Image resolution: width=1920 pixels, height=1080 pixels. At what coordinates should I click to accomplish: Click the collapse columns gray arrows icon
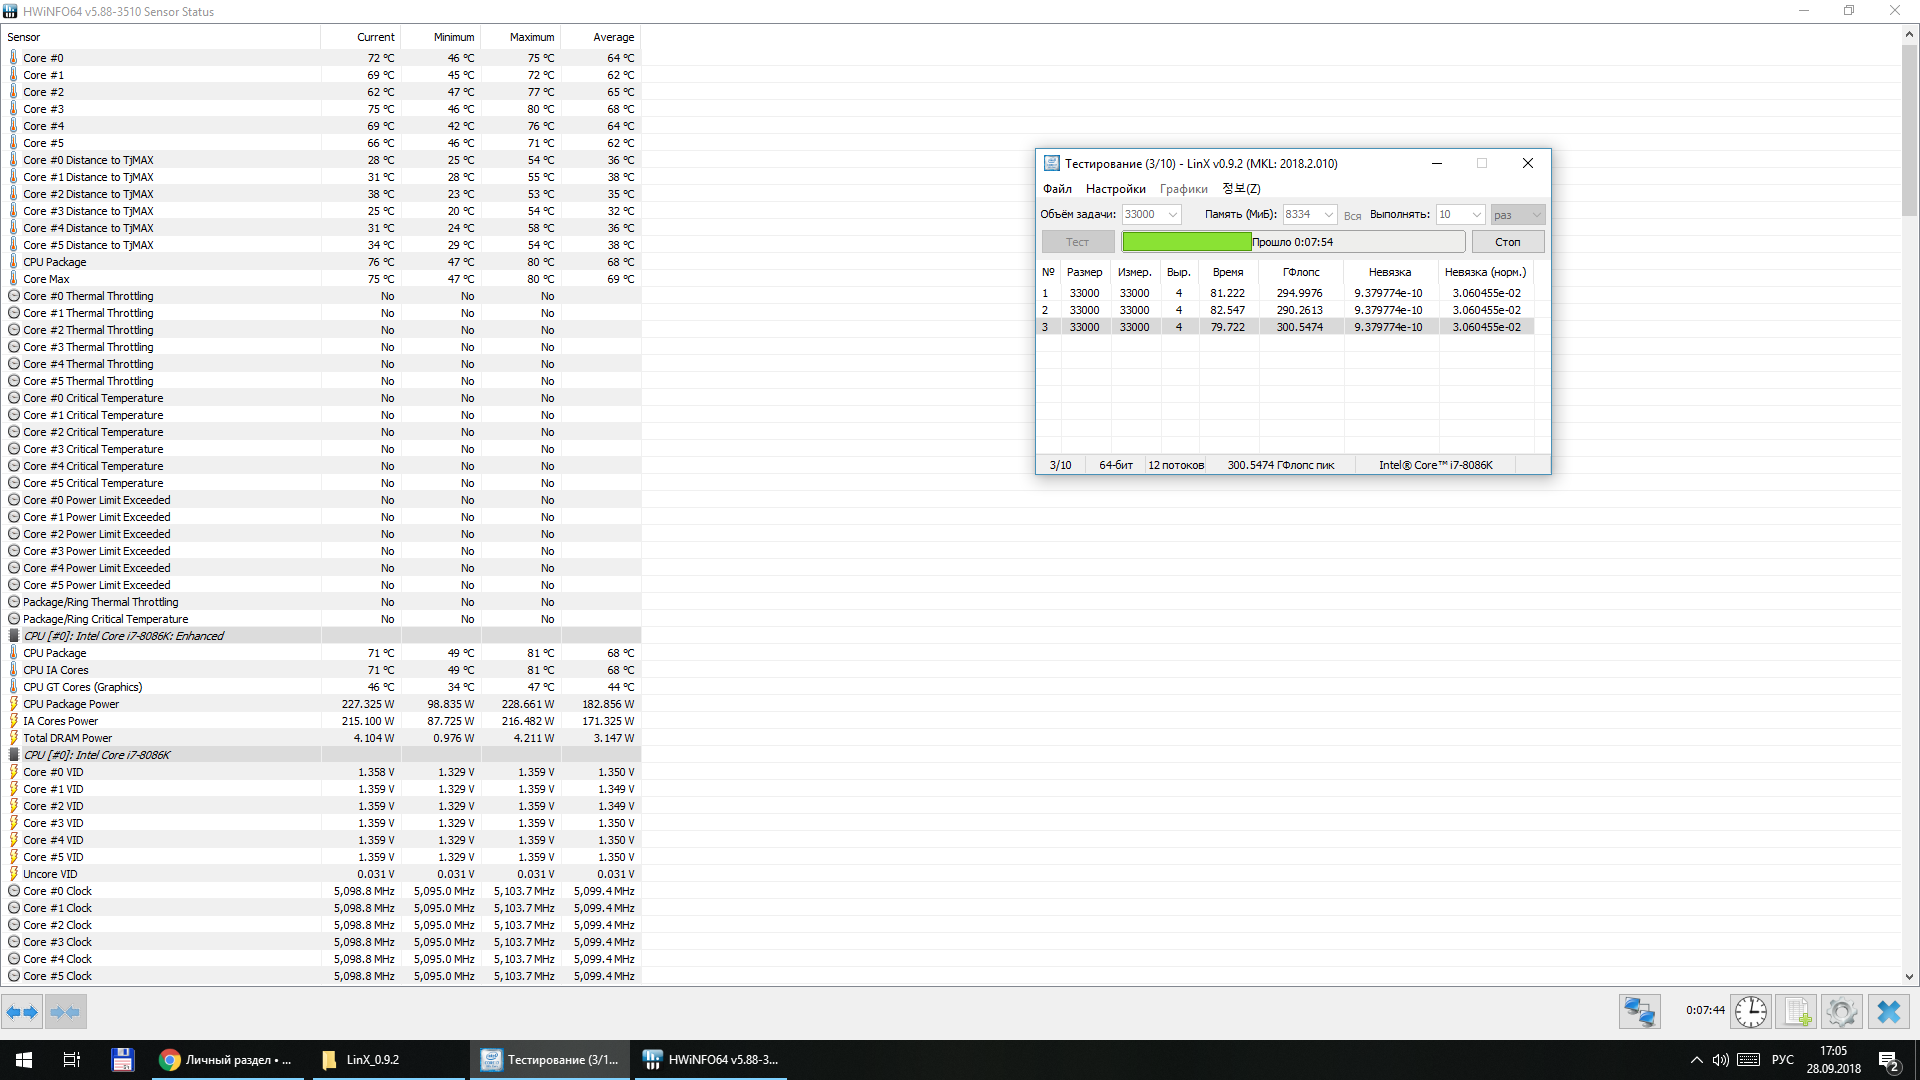tap(66, 1012)
